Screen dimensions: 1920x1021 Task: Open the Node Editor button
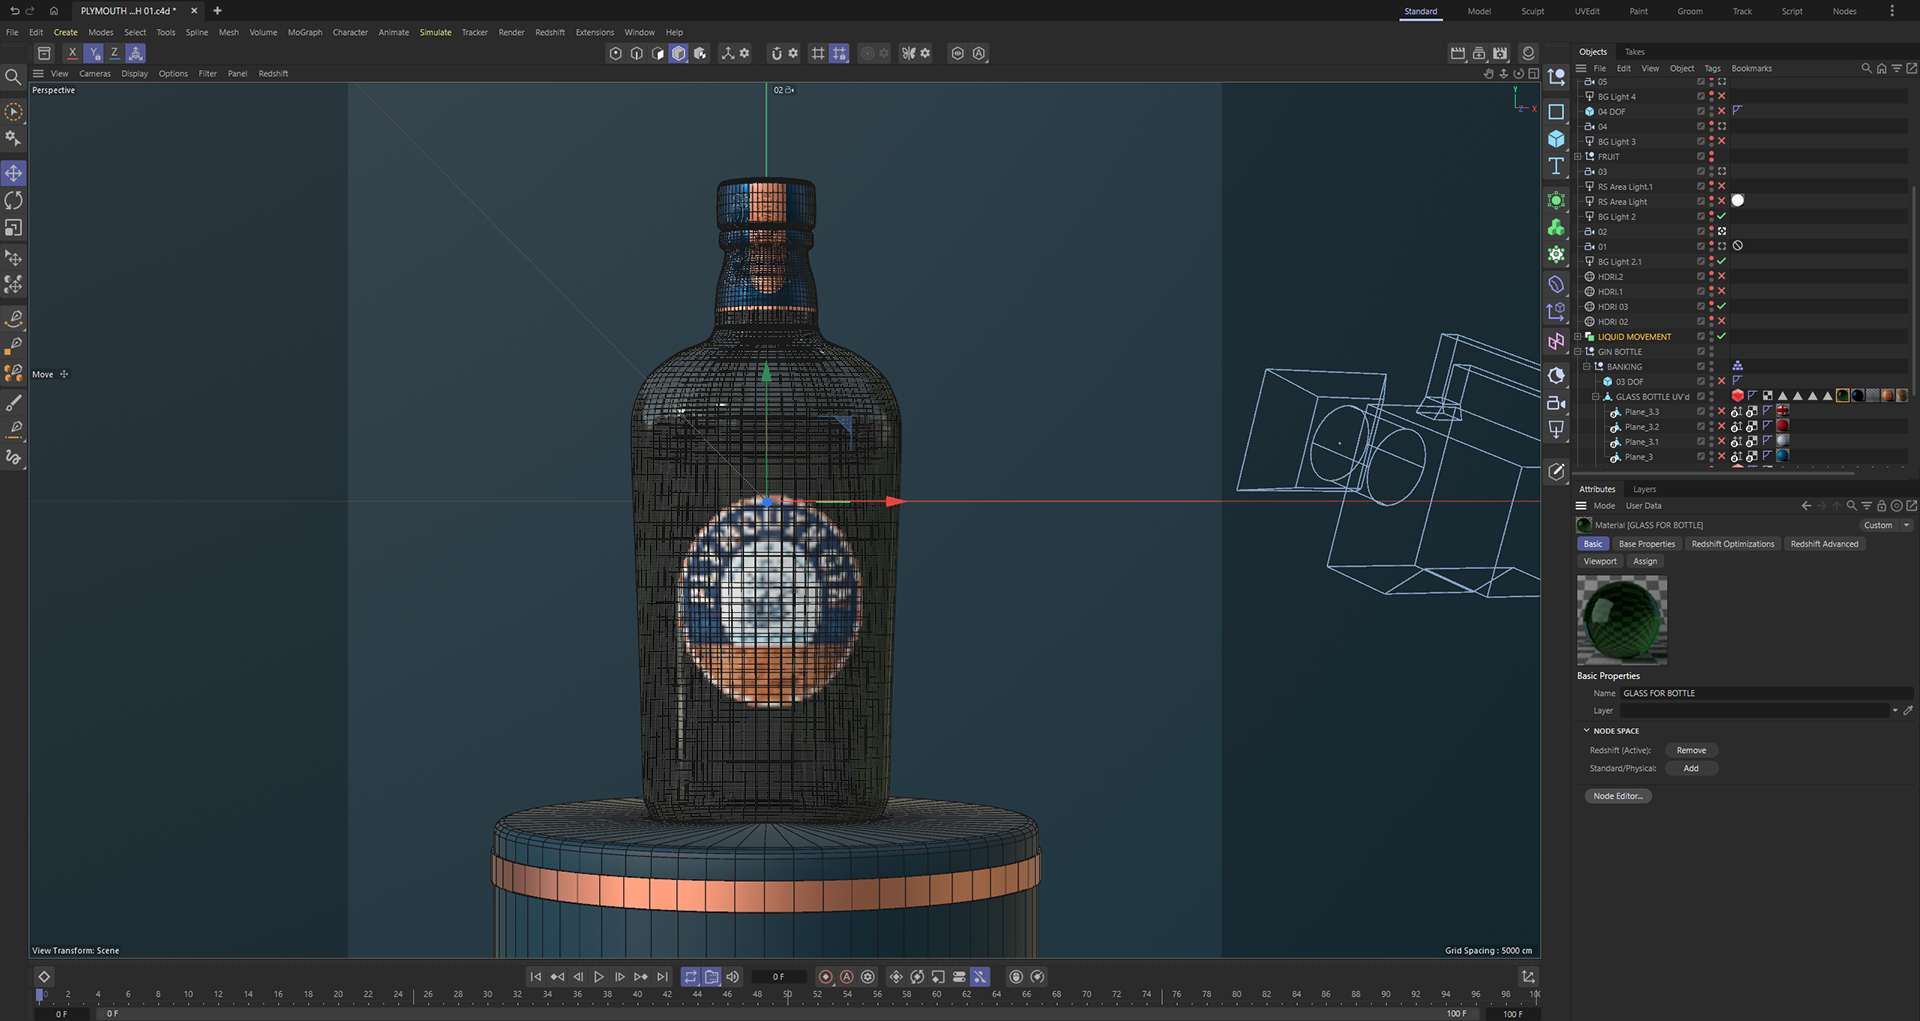coord(1618,797)
